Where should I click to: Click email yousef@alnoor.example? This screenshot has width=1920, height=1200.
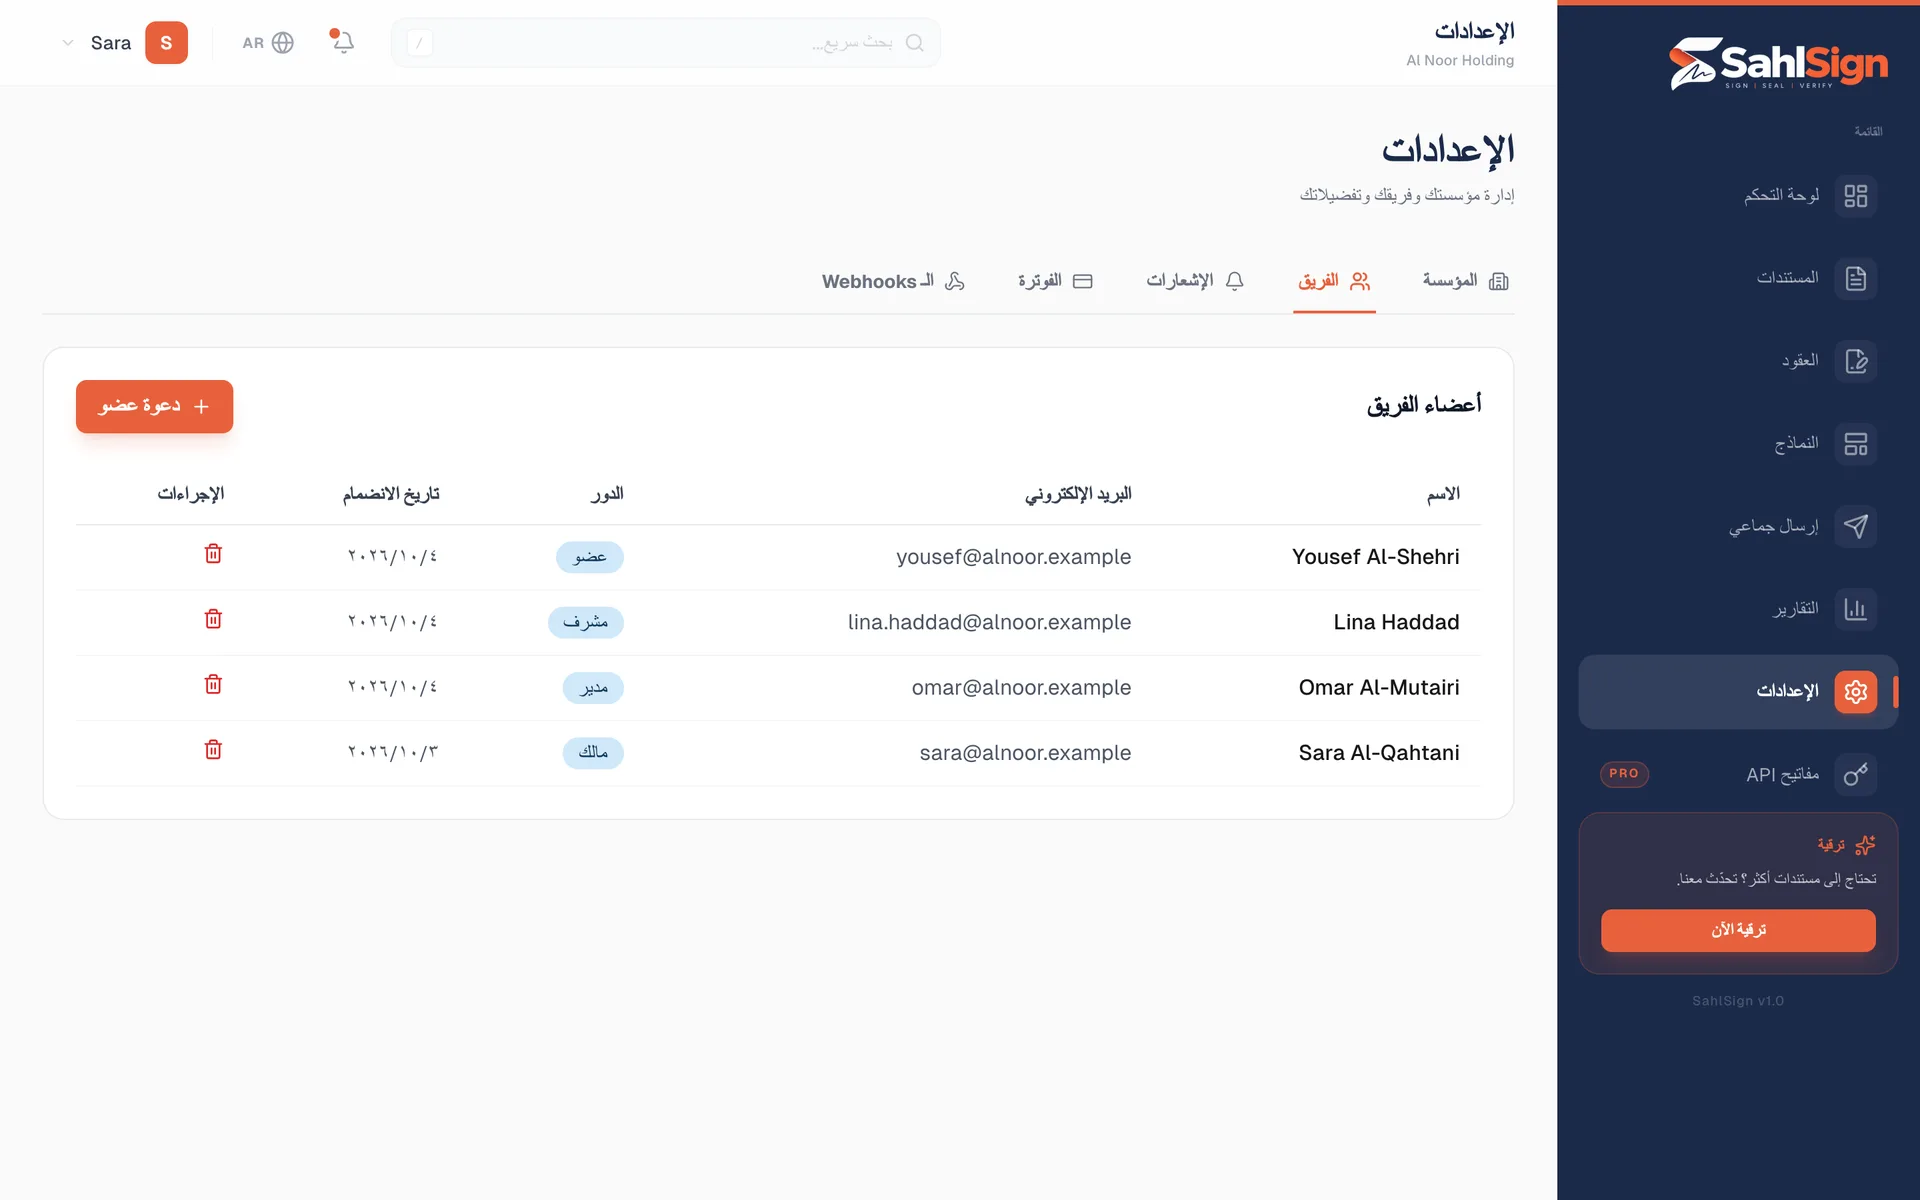[x=1014, y=557]
